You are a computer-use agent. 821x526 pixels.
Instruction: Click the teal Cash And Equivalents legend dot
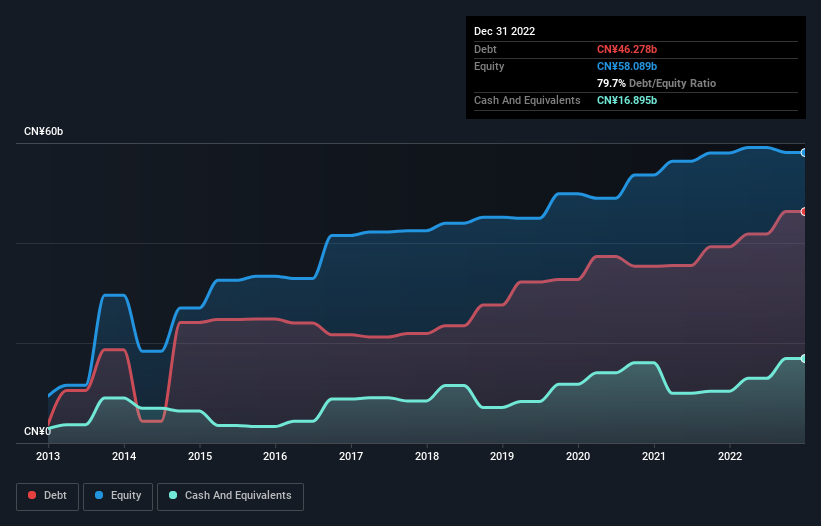pyautogui.click(x=173, y=495)
